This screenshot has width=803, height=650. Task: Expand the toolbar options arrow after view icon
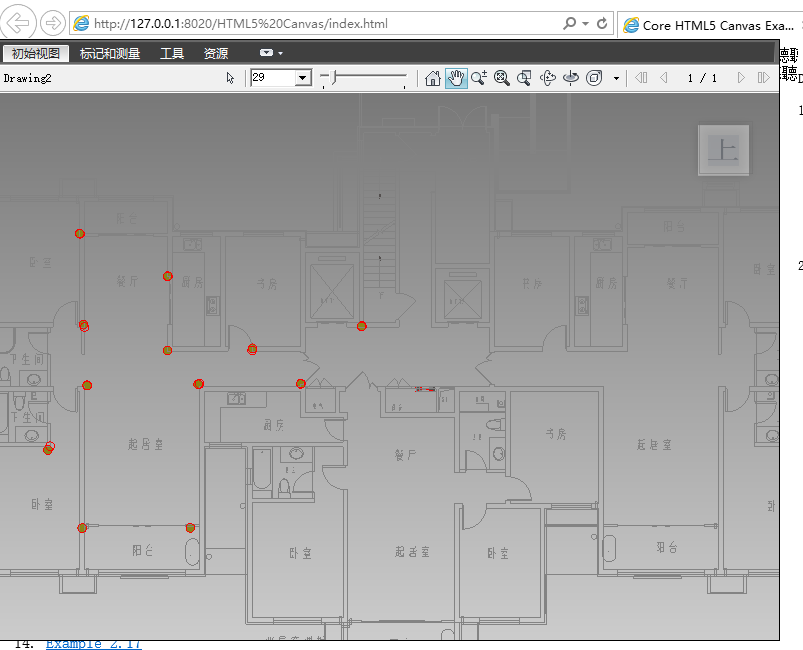tap(616, 78)
